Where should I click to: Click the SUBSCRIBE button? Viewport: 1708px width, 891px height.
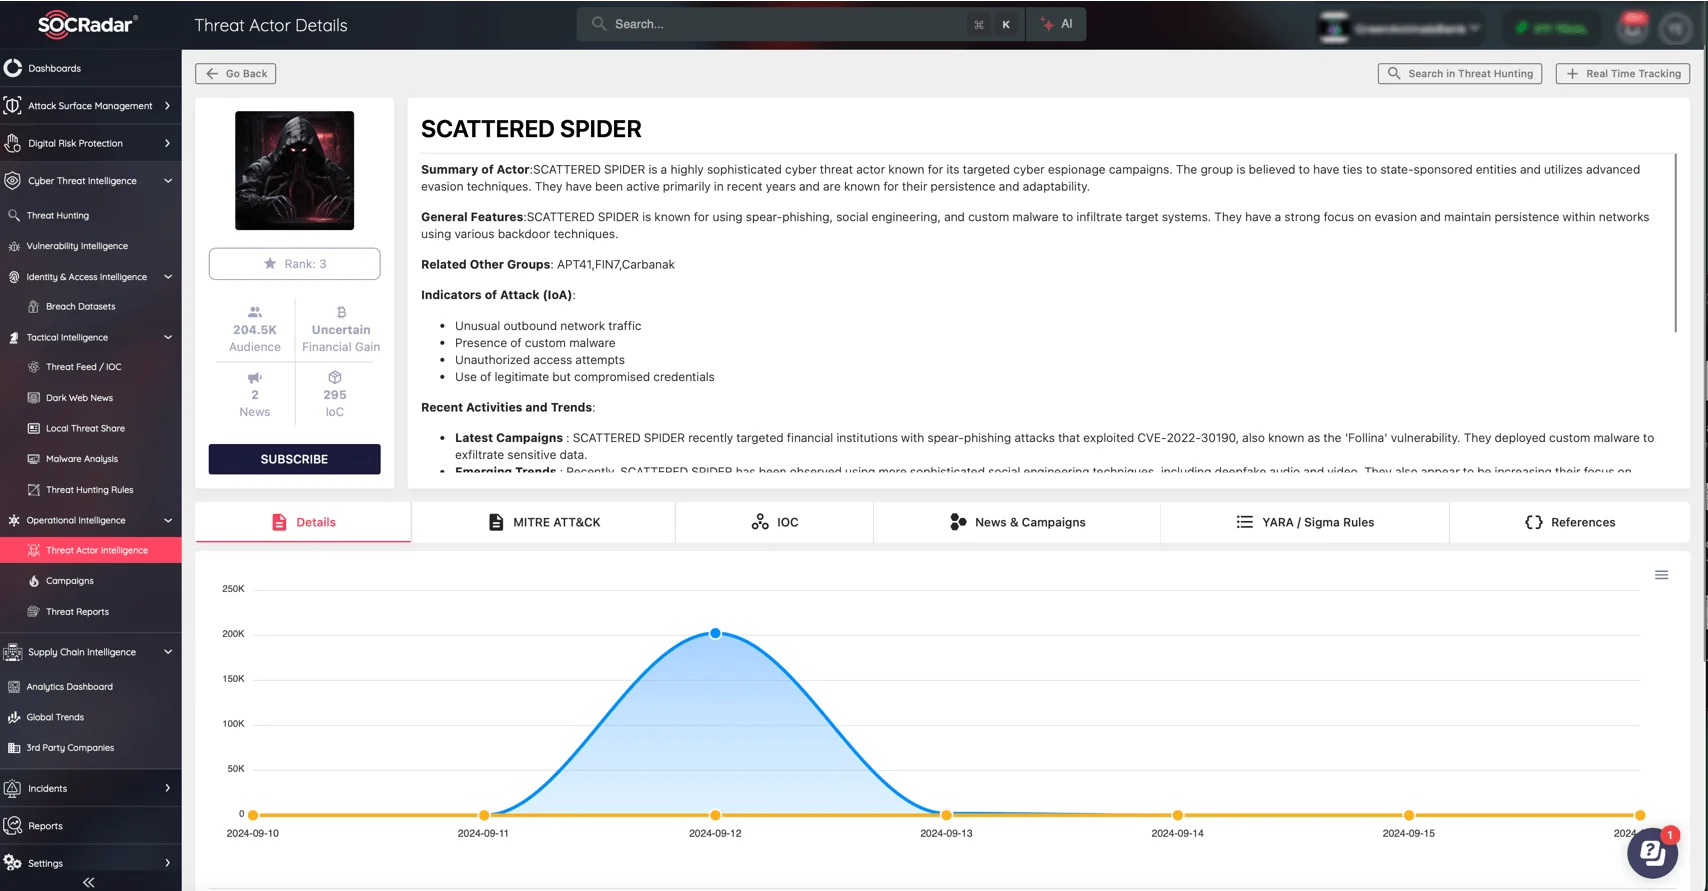294,459
